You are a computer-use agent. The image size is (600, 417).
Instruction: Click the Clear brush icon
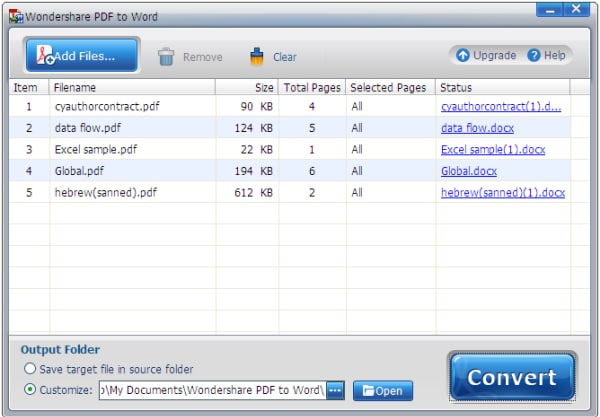[x=257, y=57]
